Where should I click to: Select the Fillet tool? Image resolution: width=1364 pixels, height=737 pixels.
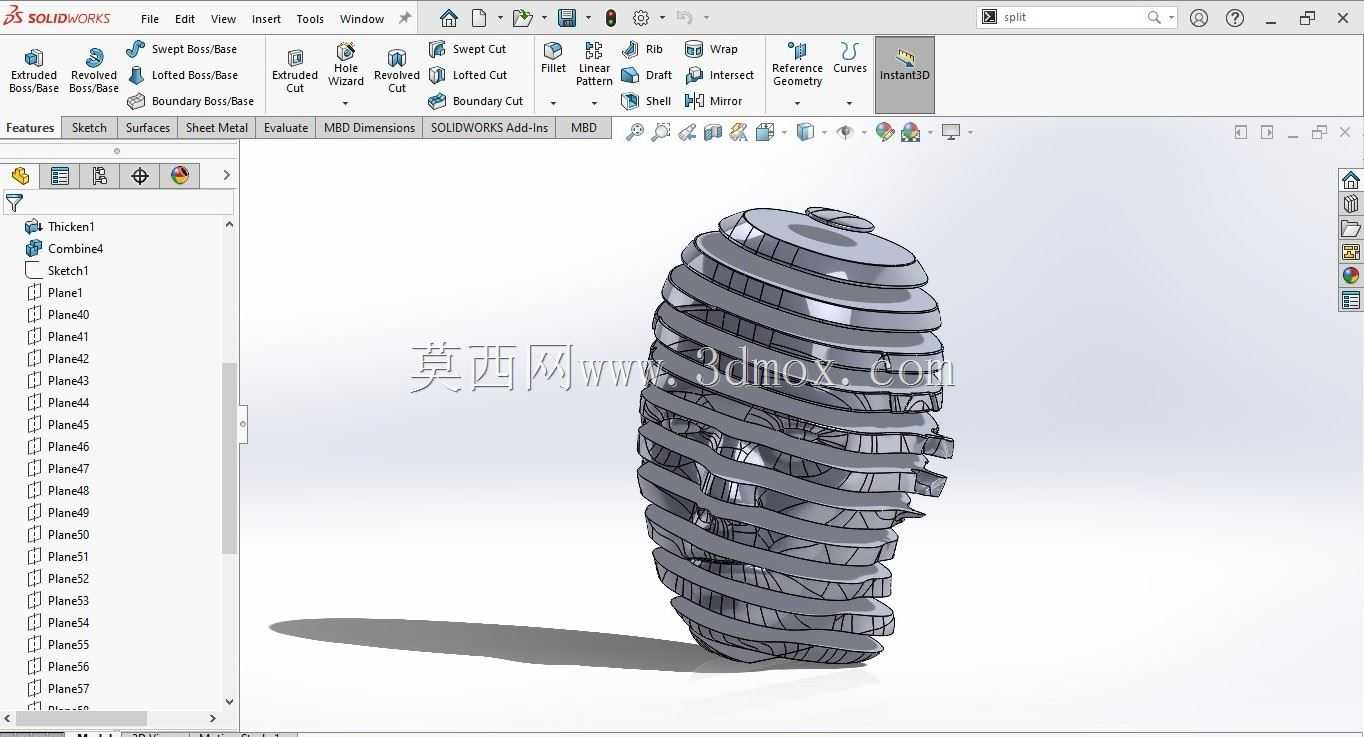coord(553,58)
